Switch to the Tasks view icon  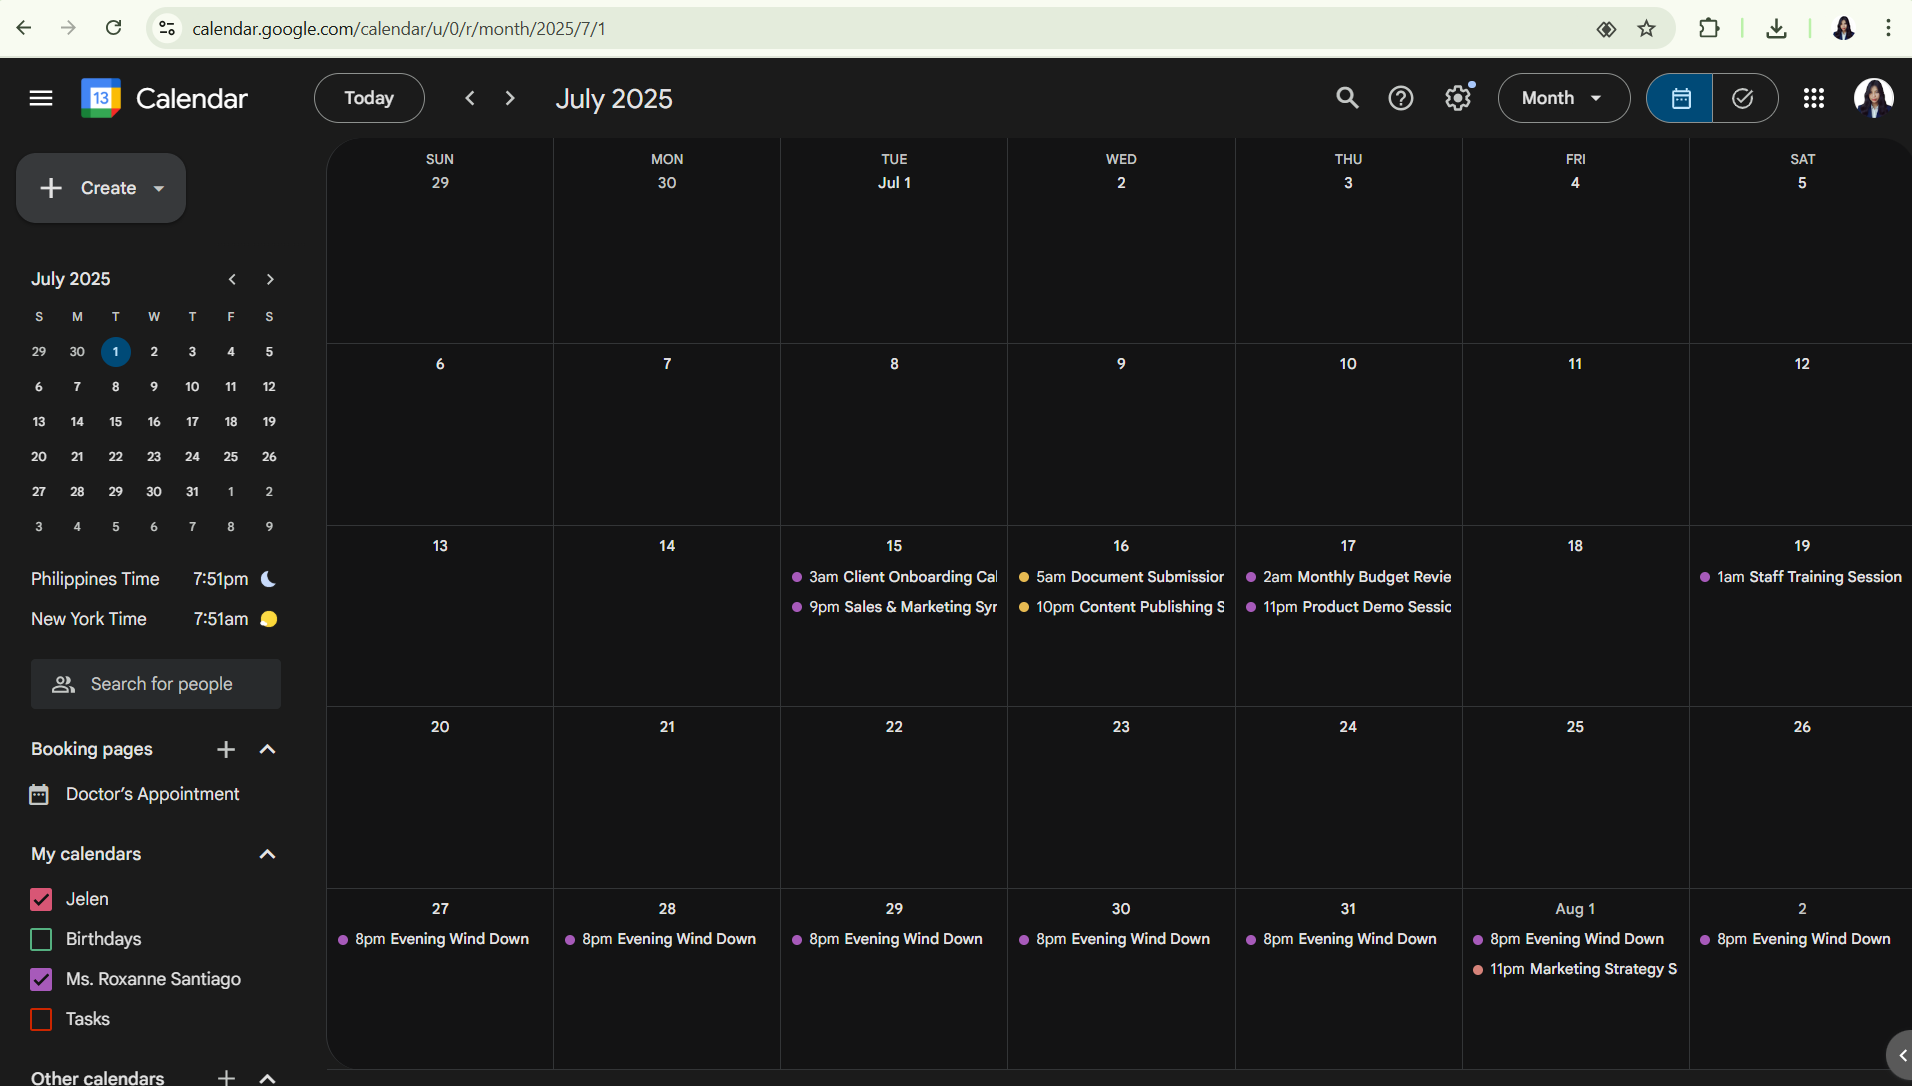(1743, 98)
